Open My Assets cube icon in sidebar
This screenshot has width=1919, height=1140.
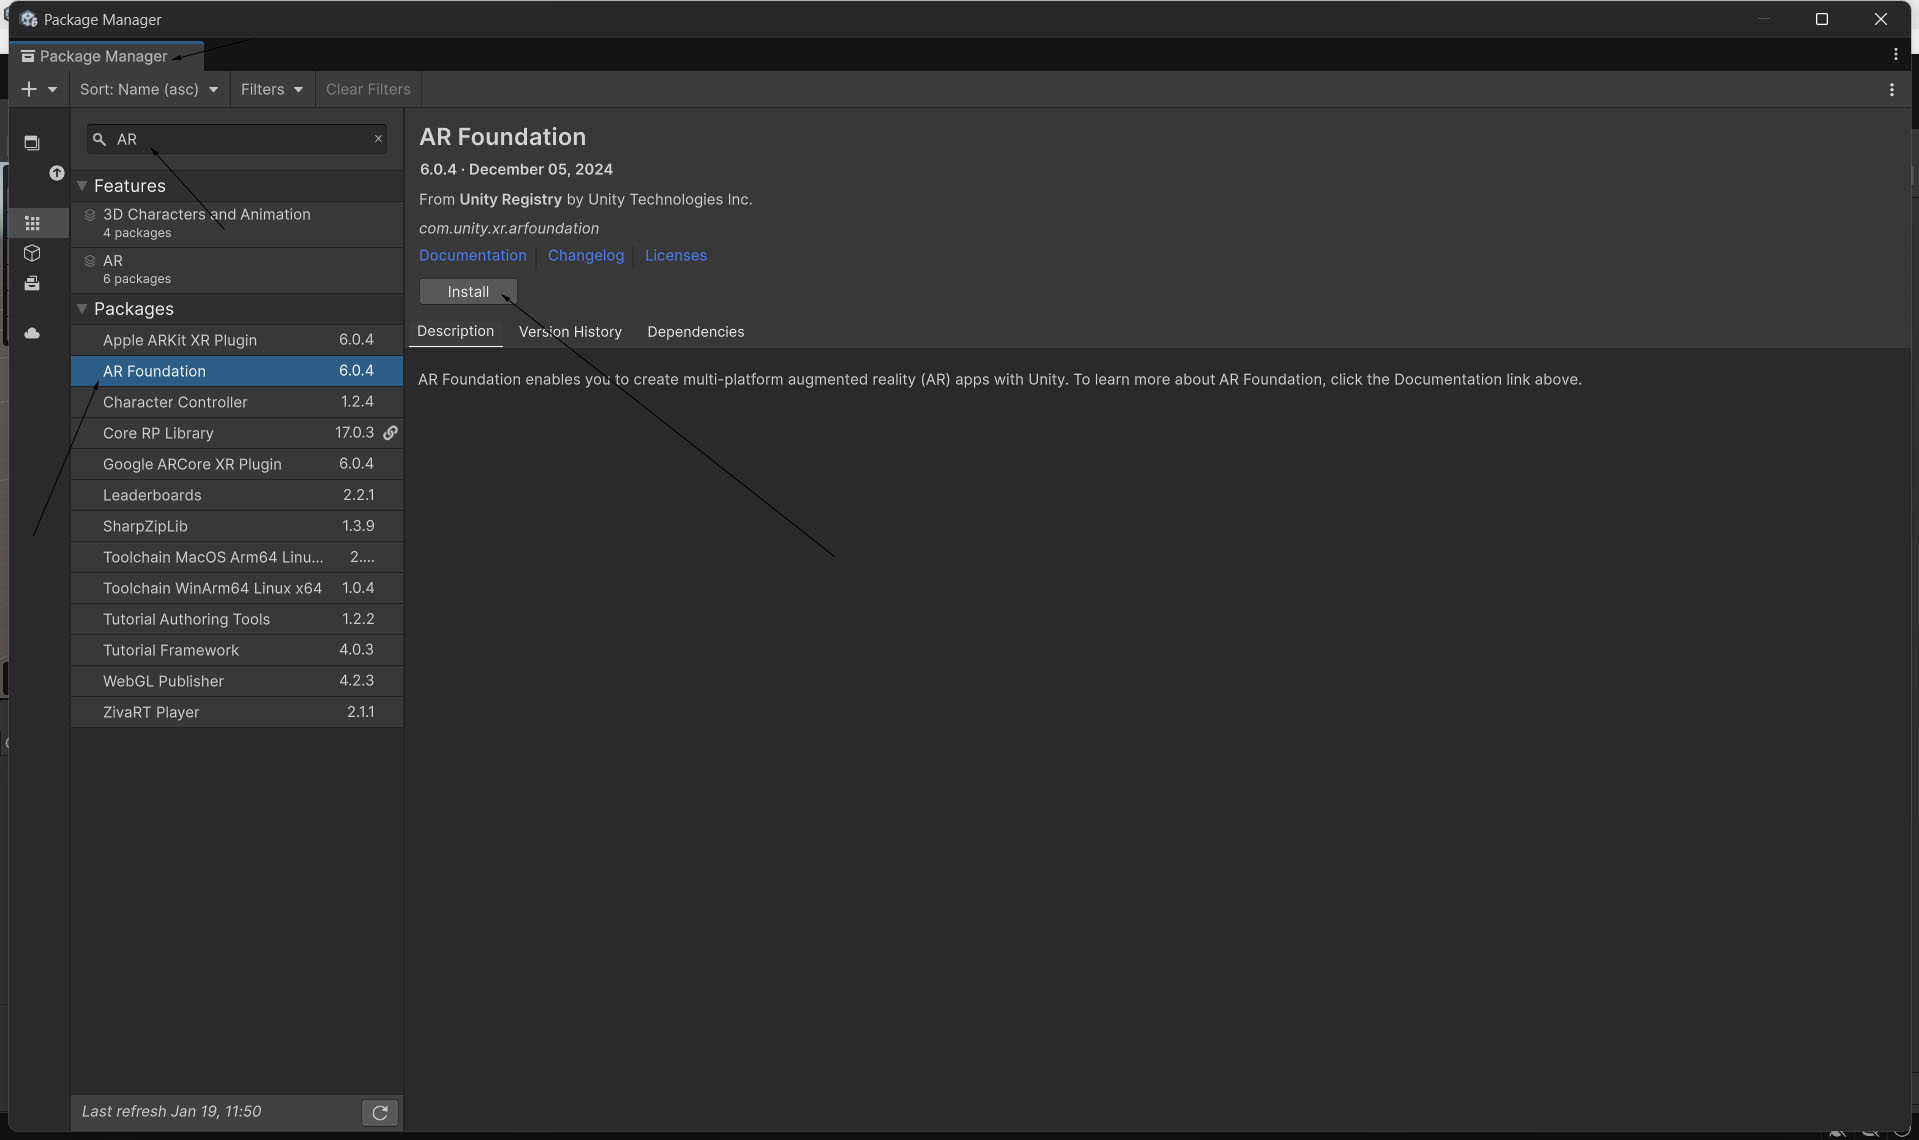tap(32, 253)
